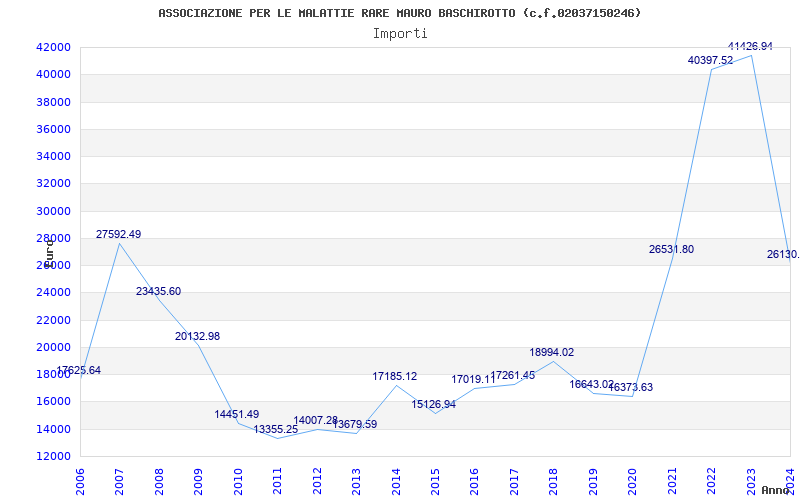
Task: Select the 23435.60 data label
Action: pos(158,291)
